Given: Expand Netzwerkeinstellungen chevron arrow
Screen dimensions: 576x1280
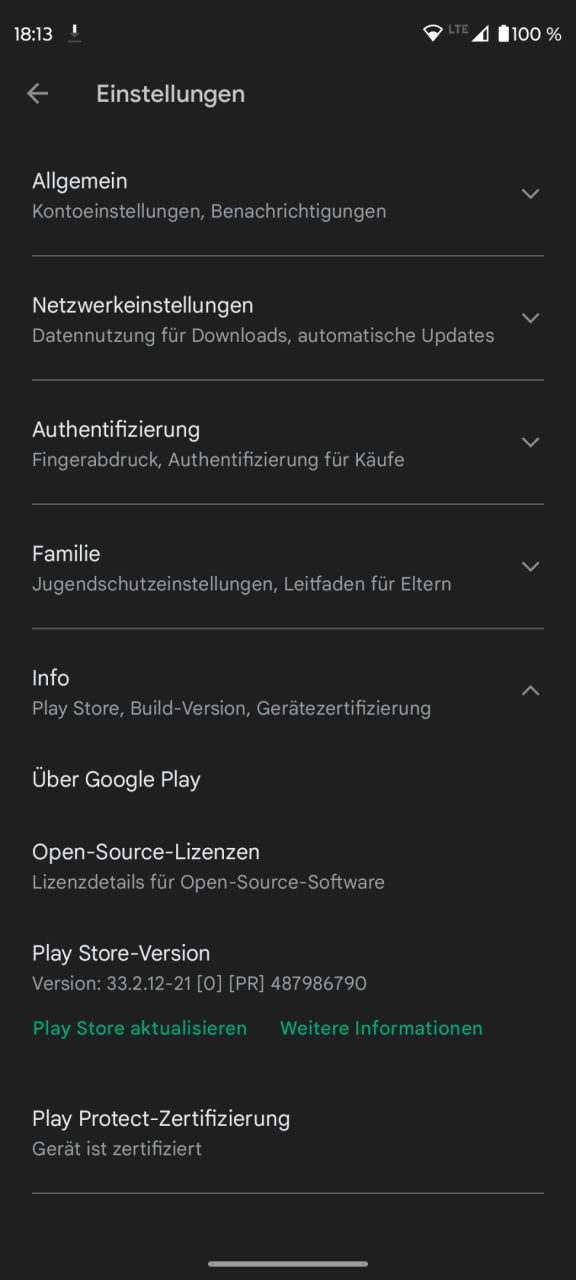Looking at the screenshot, I should 531,318.
